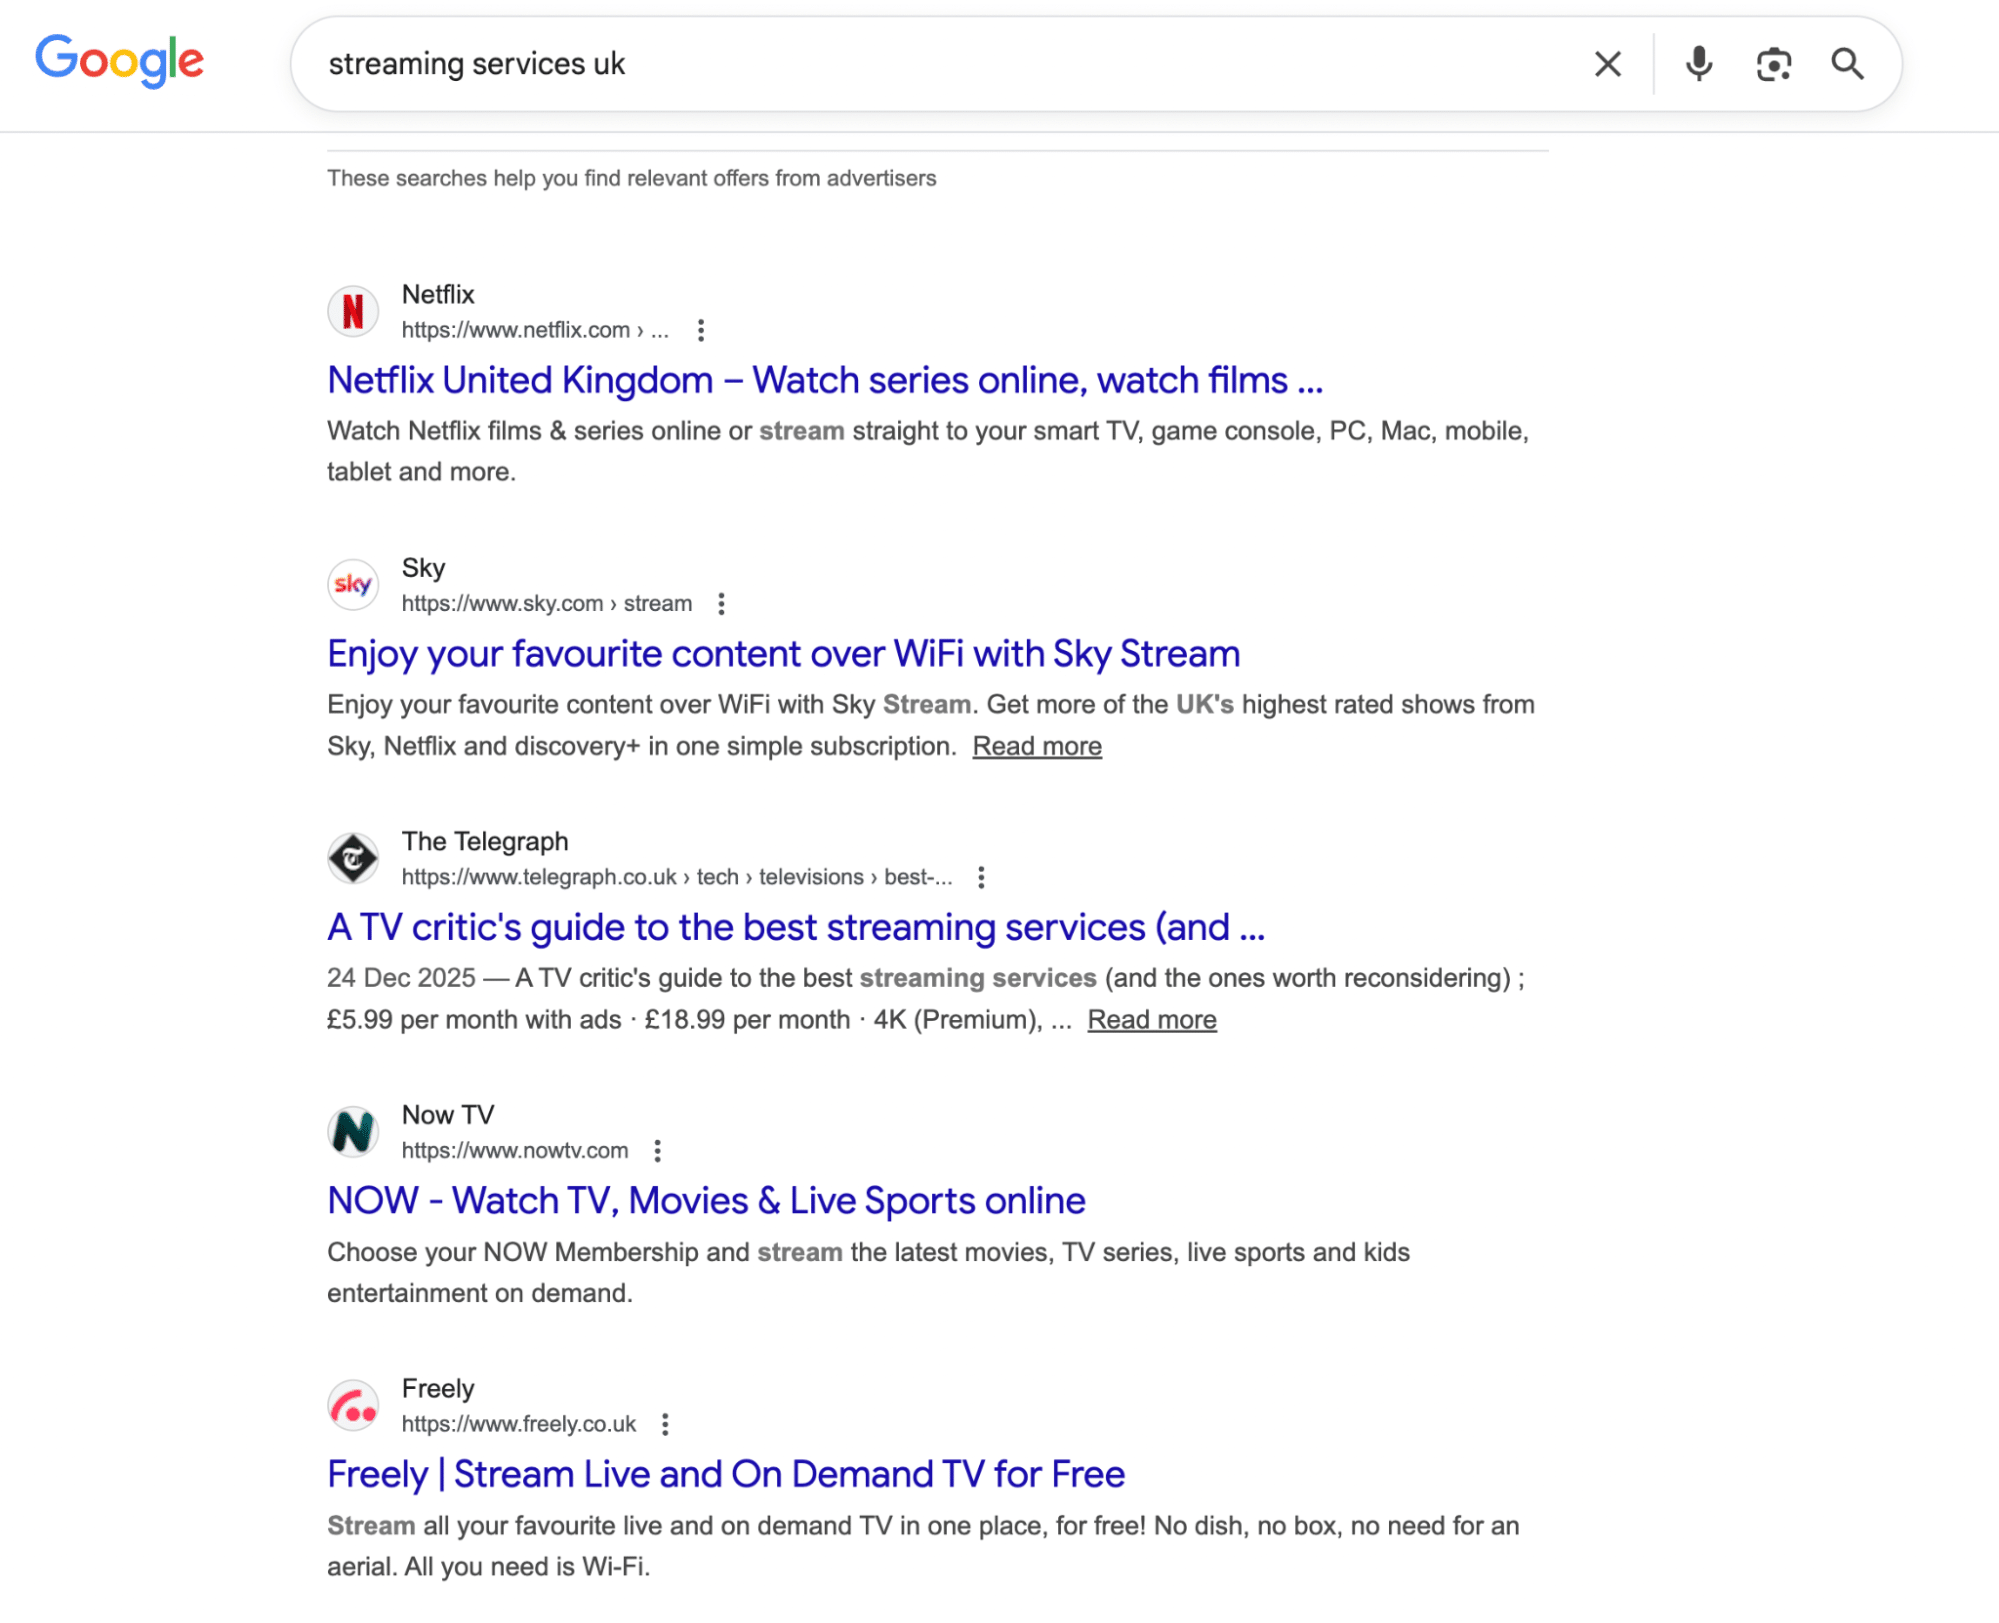This screenshot has height=1623, width=1999.
Task: Open Sky Stream WiFi content link
Action: 783,654
